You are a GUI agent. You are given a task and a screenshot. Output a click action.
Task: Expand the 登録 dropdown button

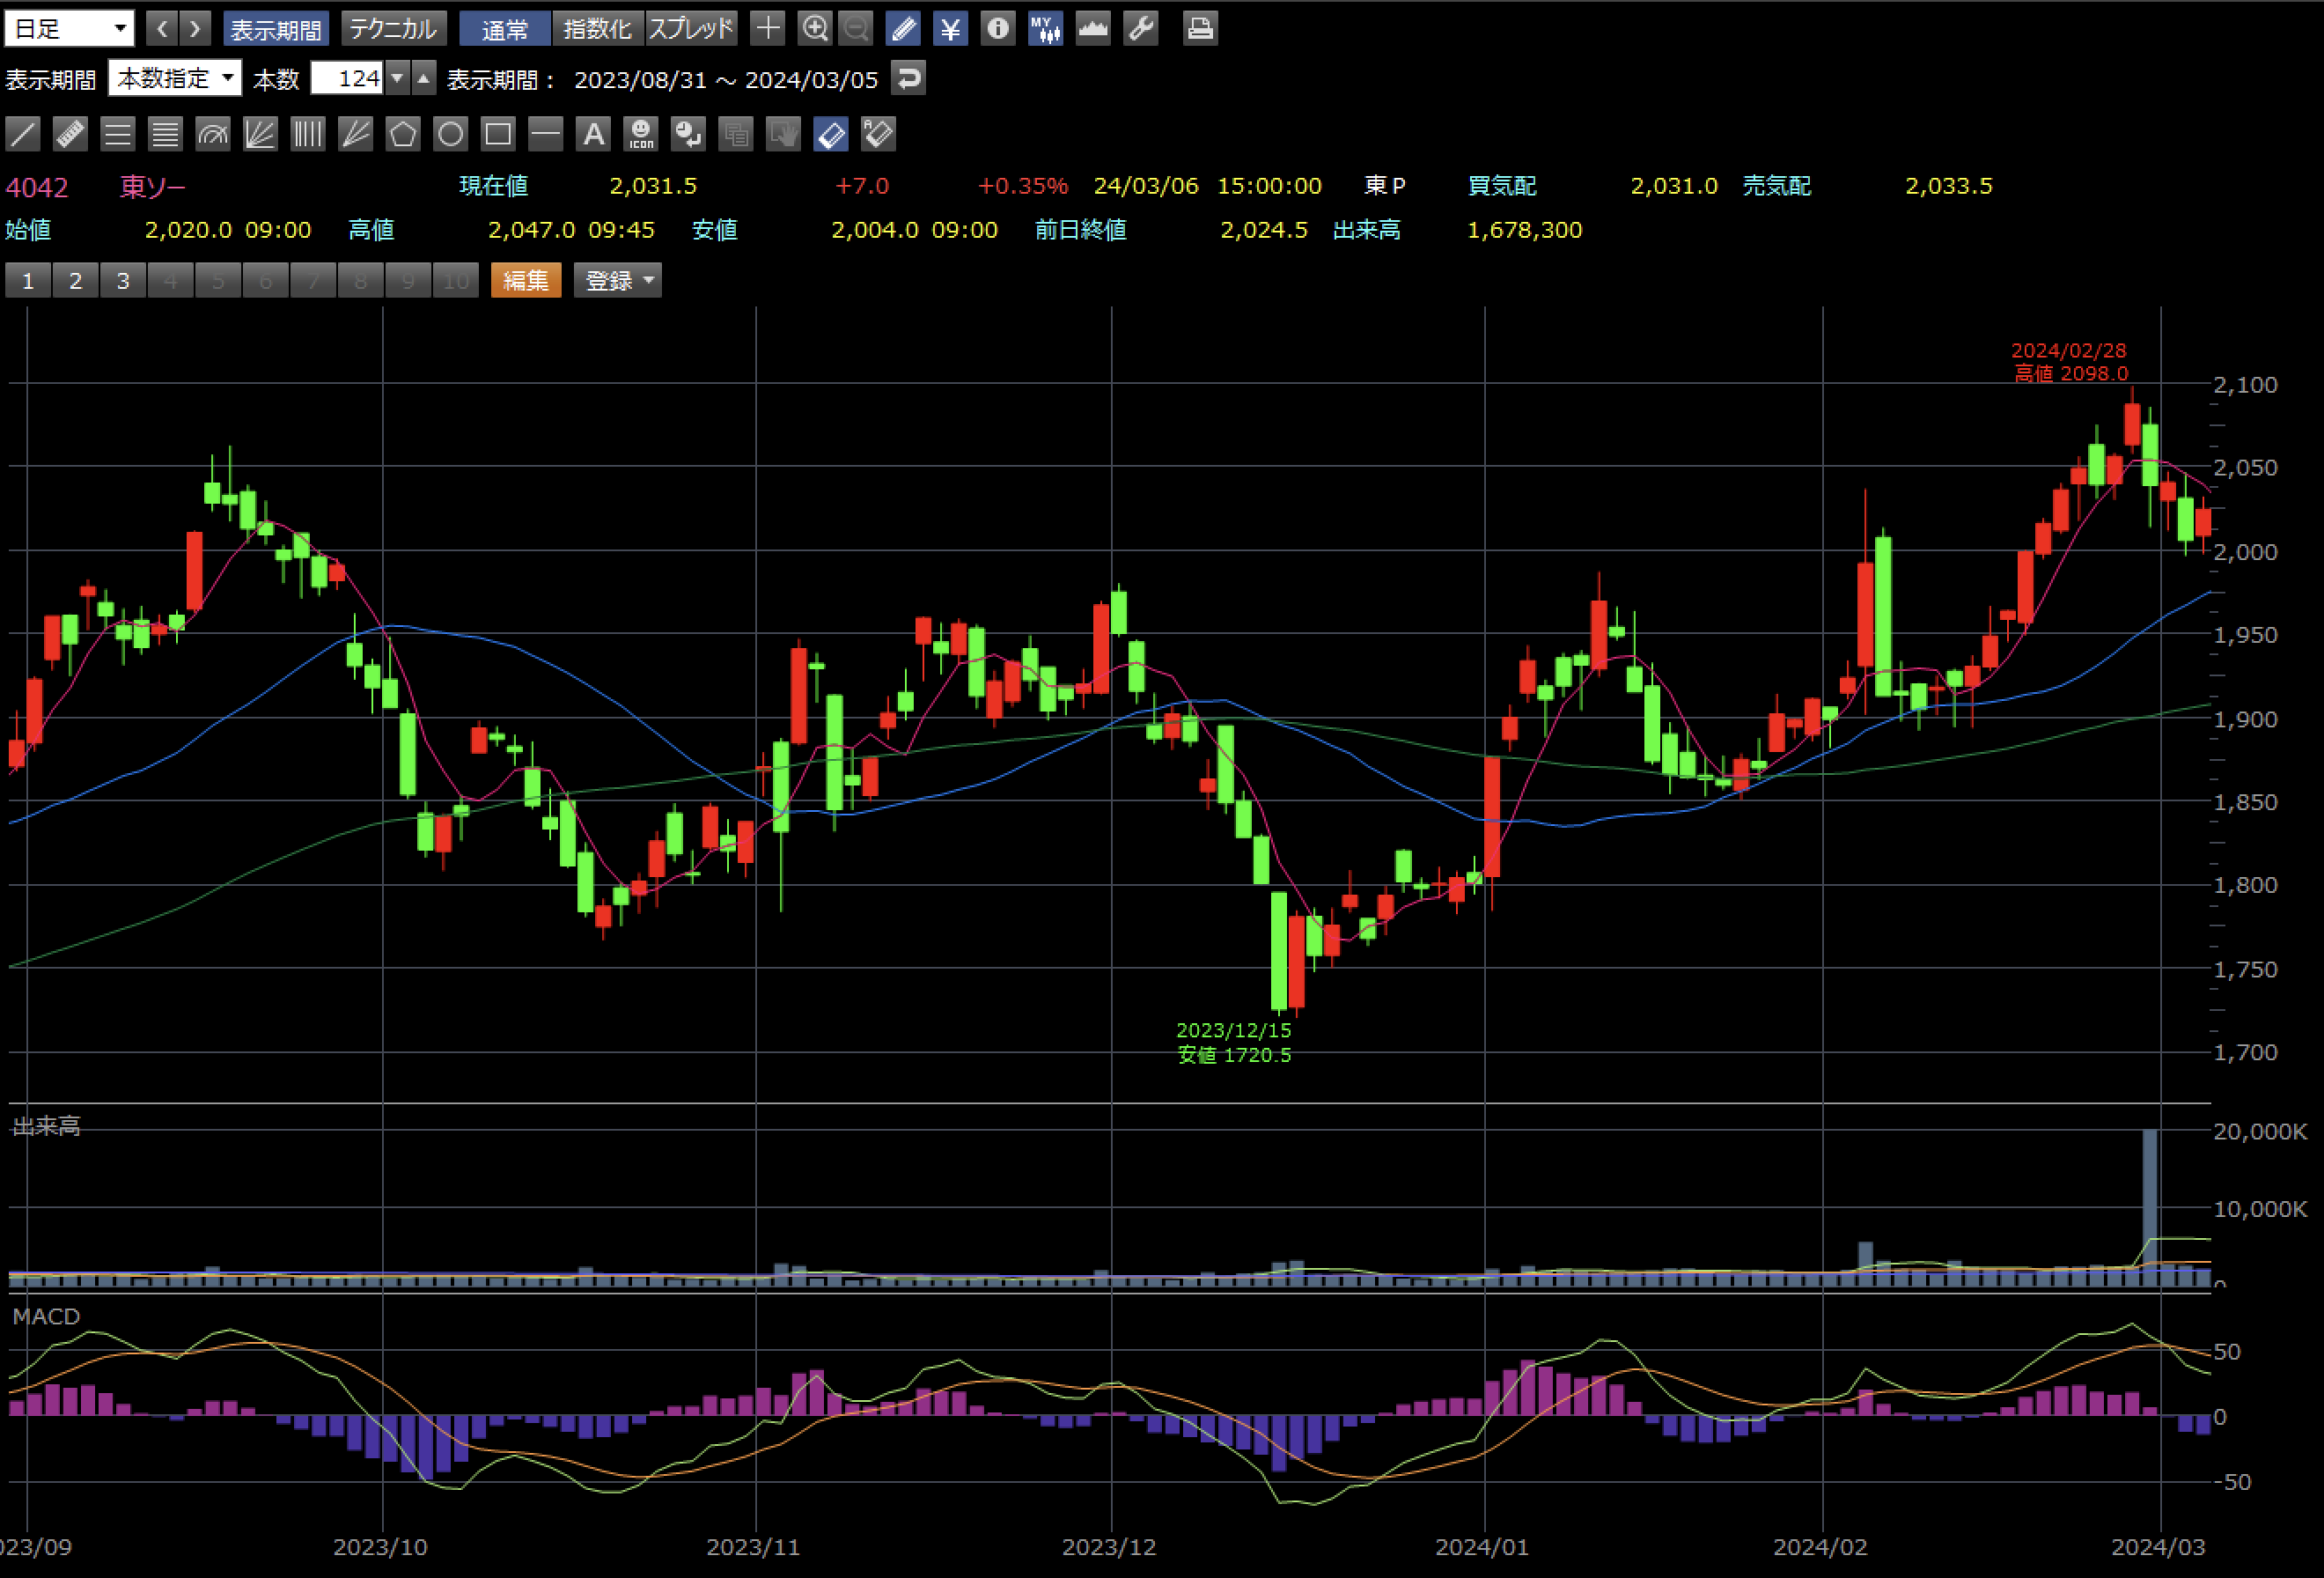(618, 281)
